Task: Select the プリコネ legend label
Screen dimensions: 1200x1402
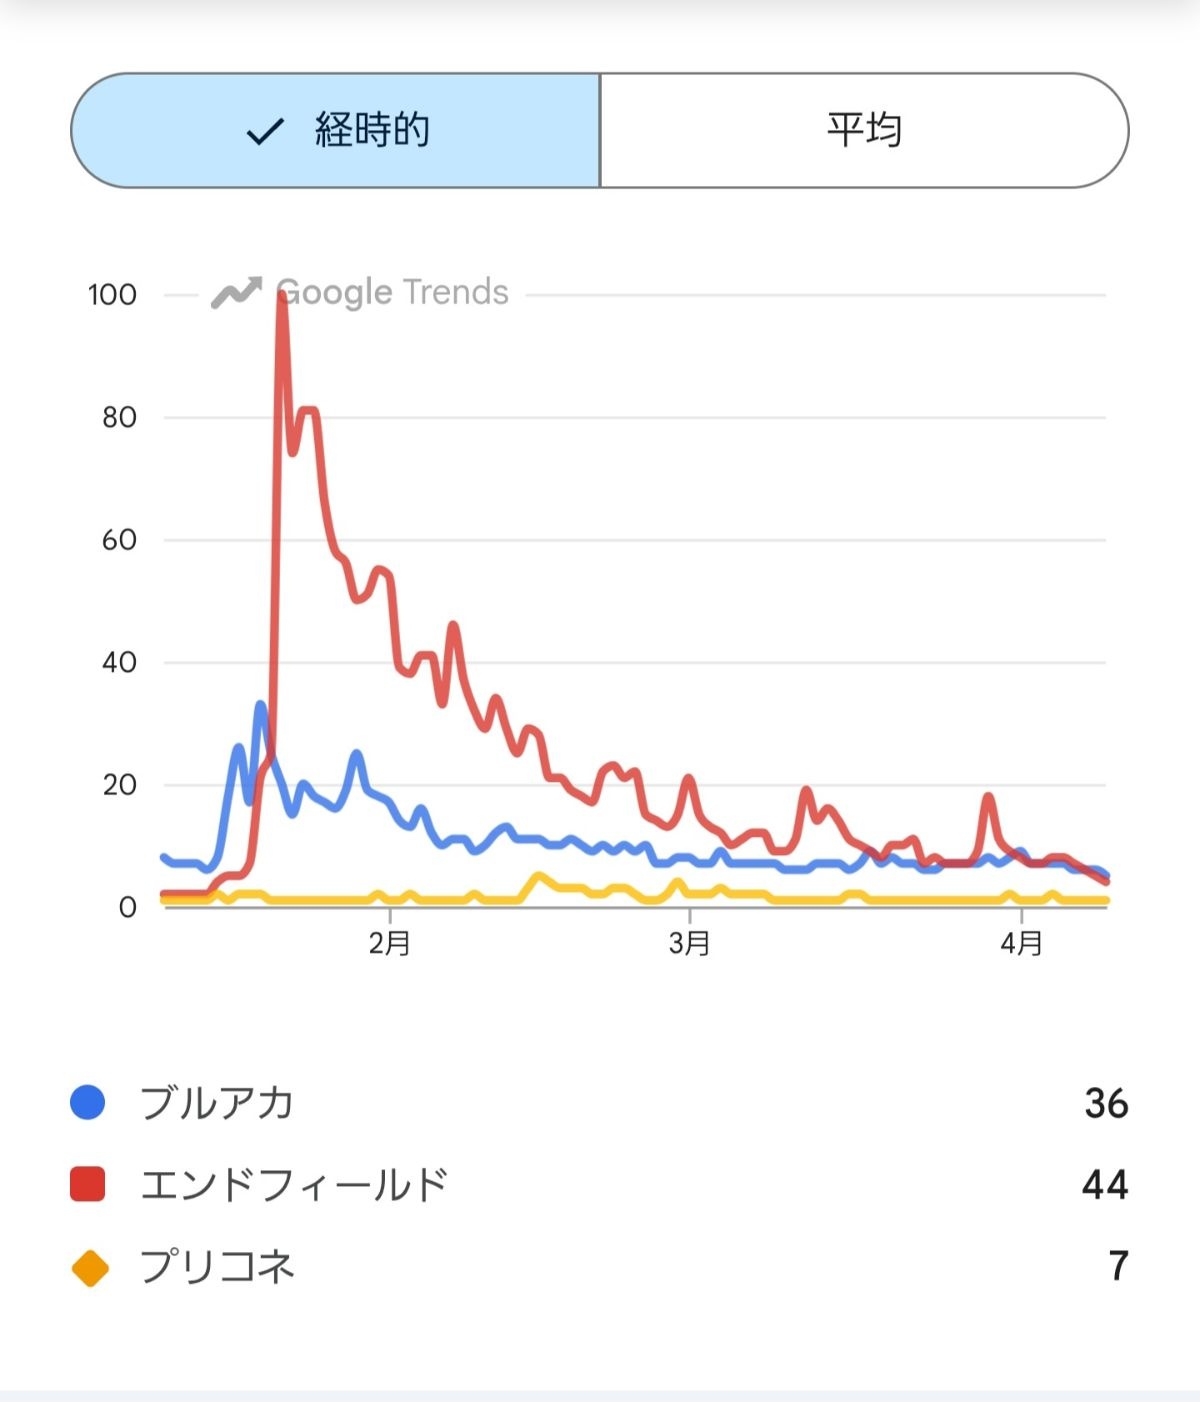Action: (216, 1267)
